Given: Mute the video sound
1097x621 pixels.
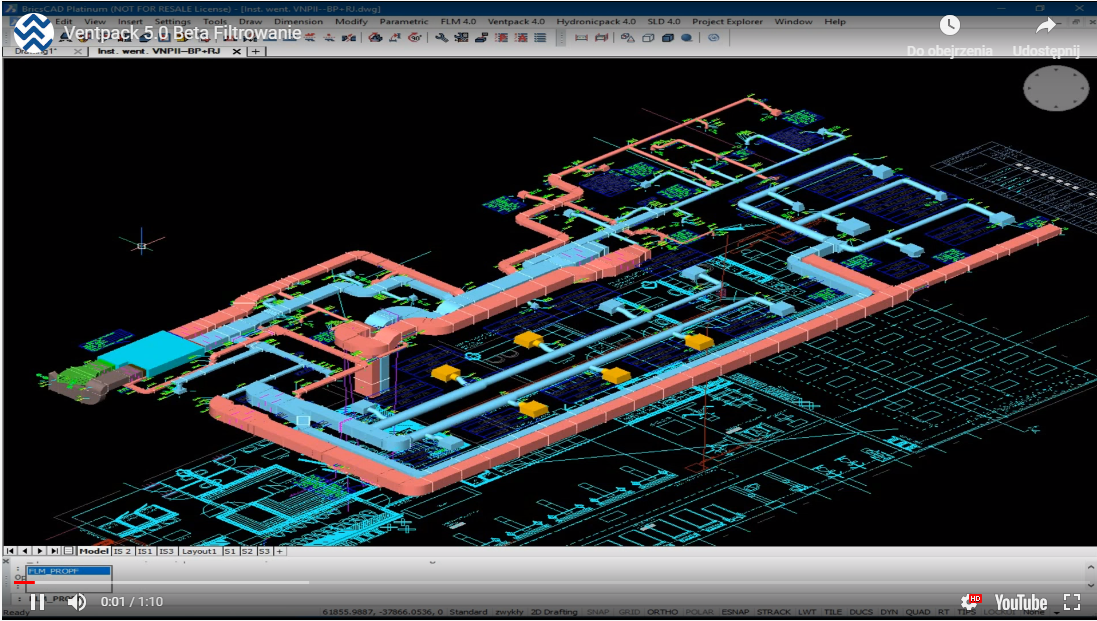Looking at the screenshot, I should pyautogui.click(x=76, y=602).
